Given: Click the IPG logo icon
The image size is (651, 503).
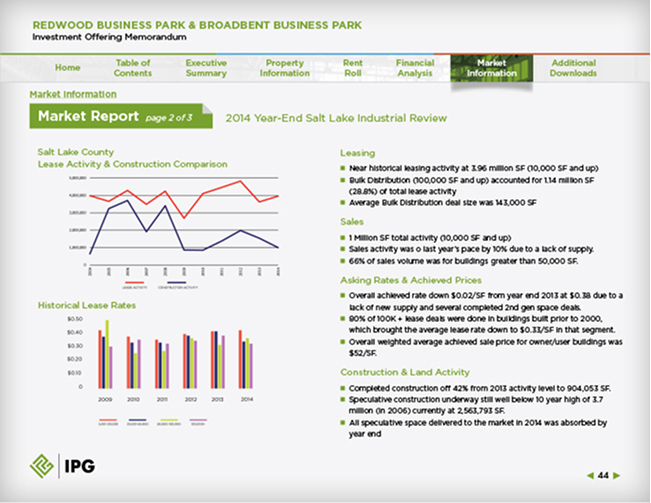Looking at the screenshot, I should [42, 466].
